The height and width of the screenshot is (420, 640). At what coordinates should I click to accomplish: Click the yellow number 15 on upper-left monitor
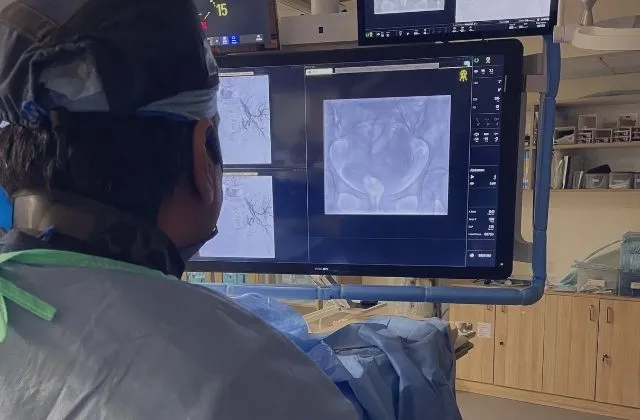220,10
